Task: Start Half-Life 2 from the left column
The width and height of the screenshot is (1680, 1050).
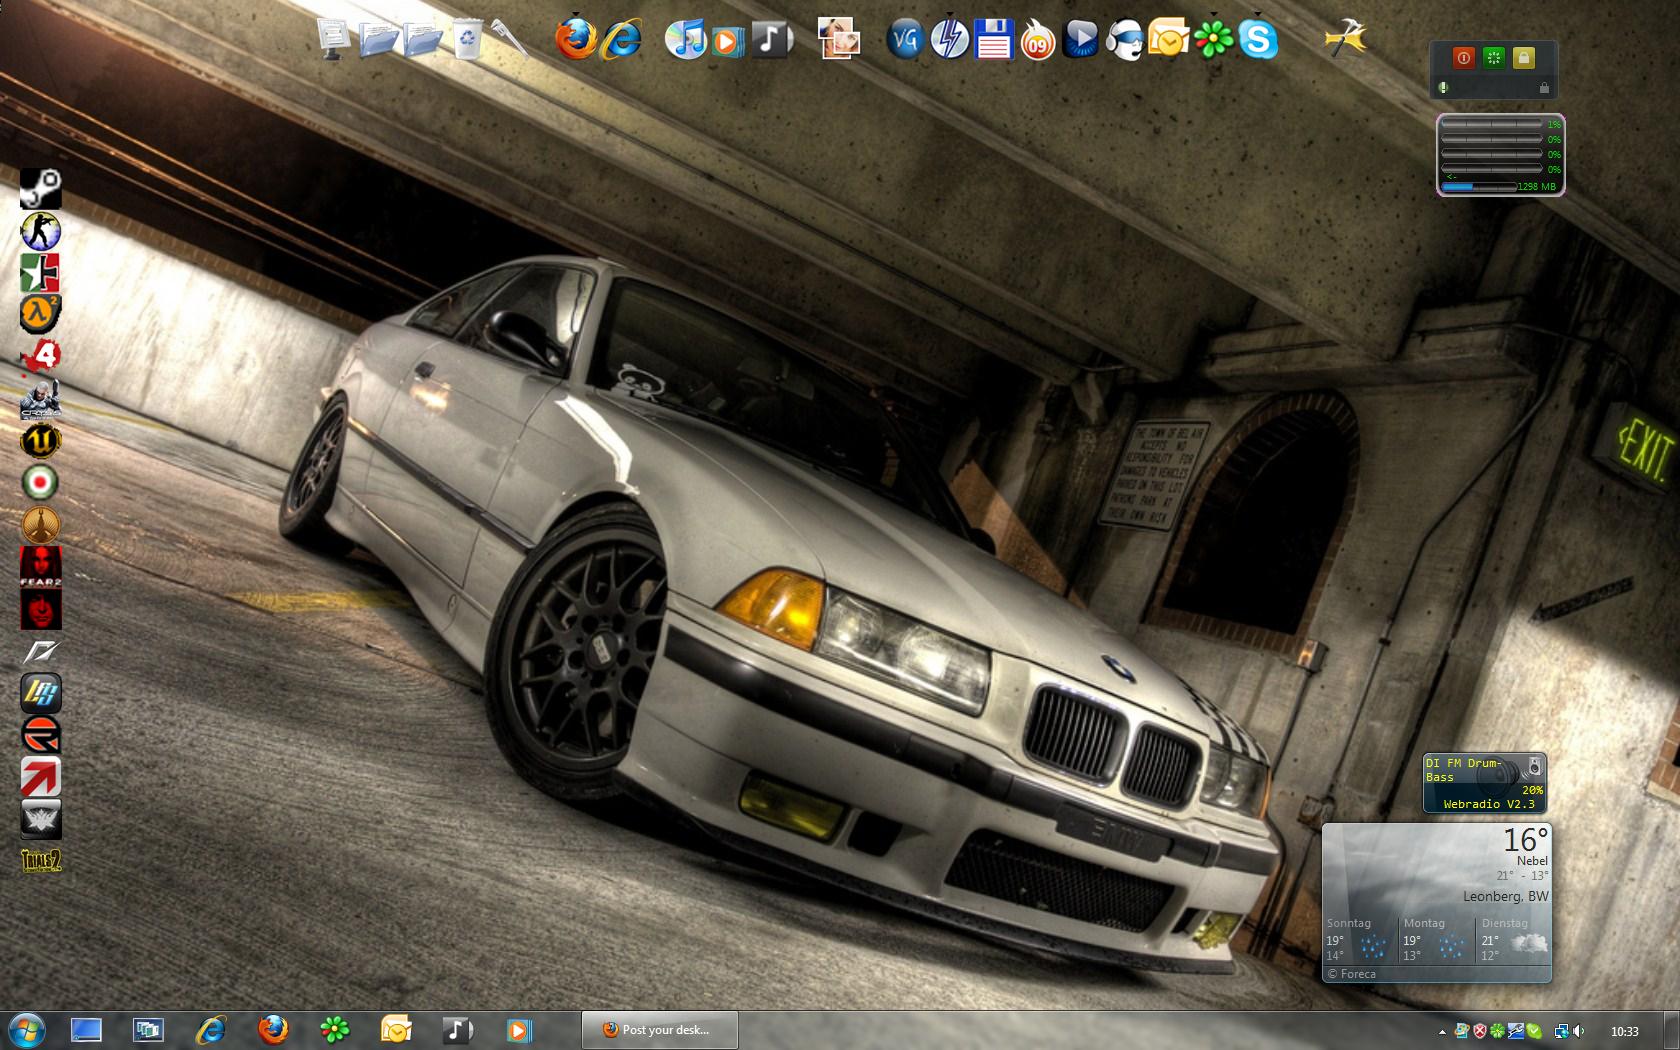Action: pos(41,315)
